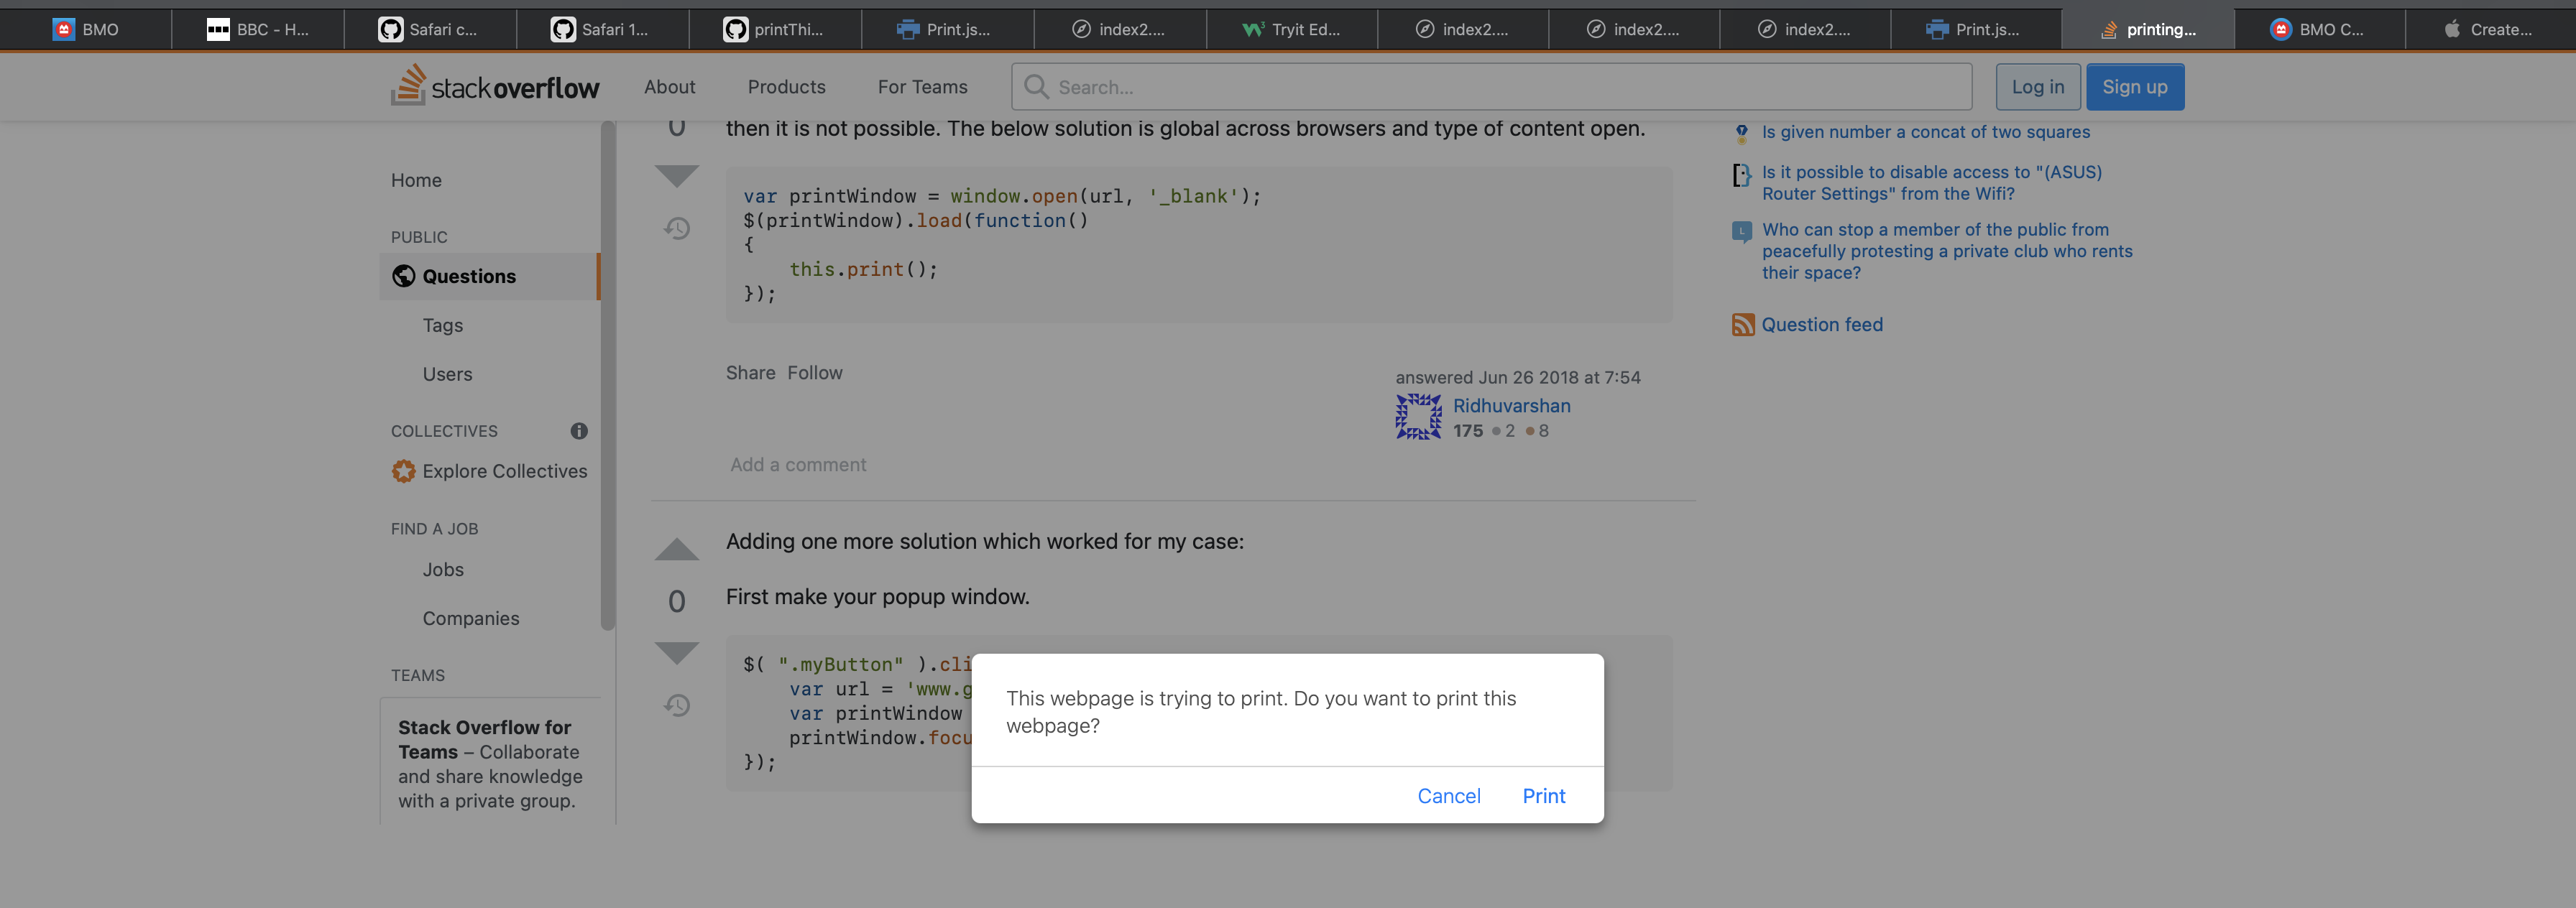Show activity history for second answer
2576x908 pixels.
[677, 706]
